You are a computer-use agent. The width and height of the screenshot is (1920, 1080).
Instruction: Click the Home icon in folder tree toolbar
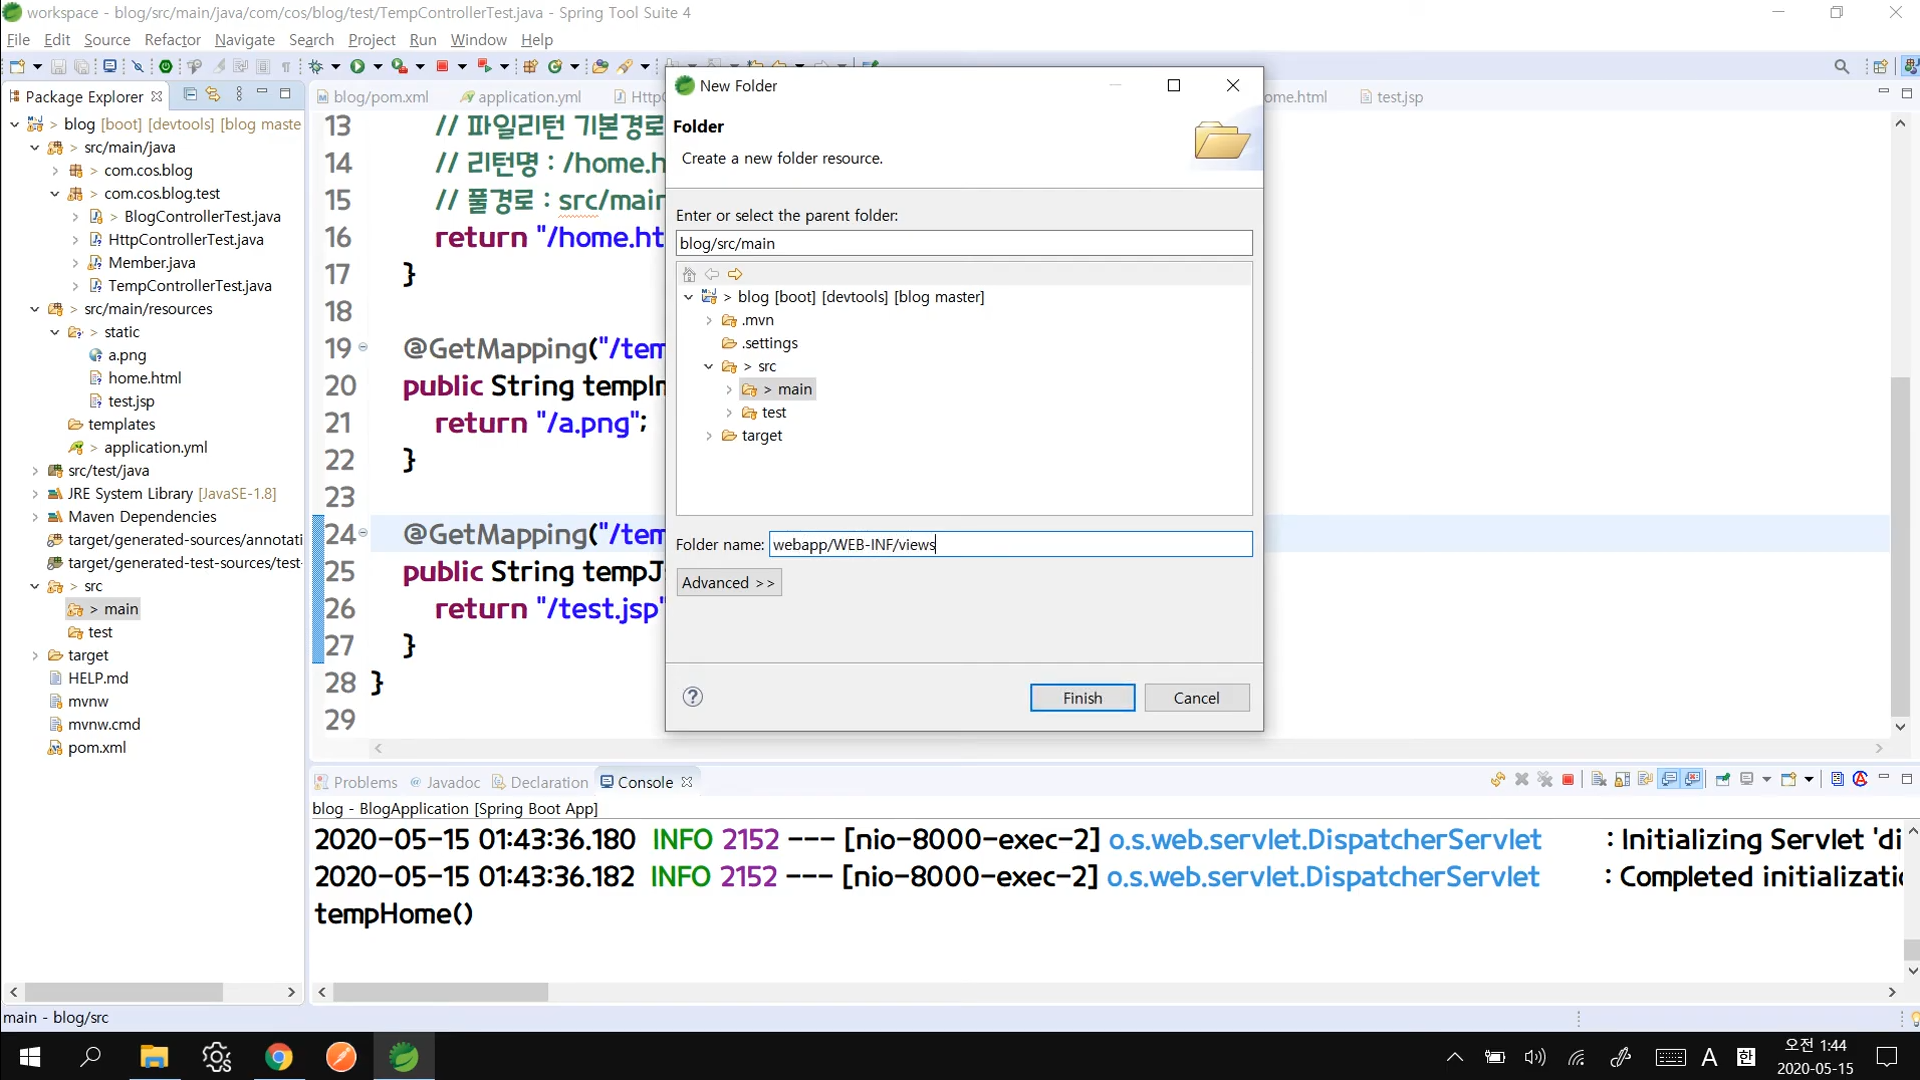click(x=689, y=274)
